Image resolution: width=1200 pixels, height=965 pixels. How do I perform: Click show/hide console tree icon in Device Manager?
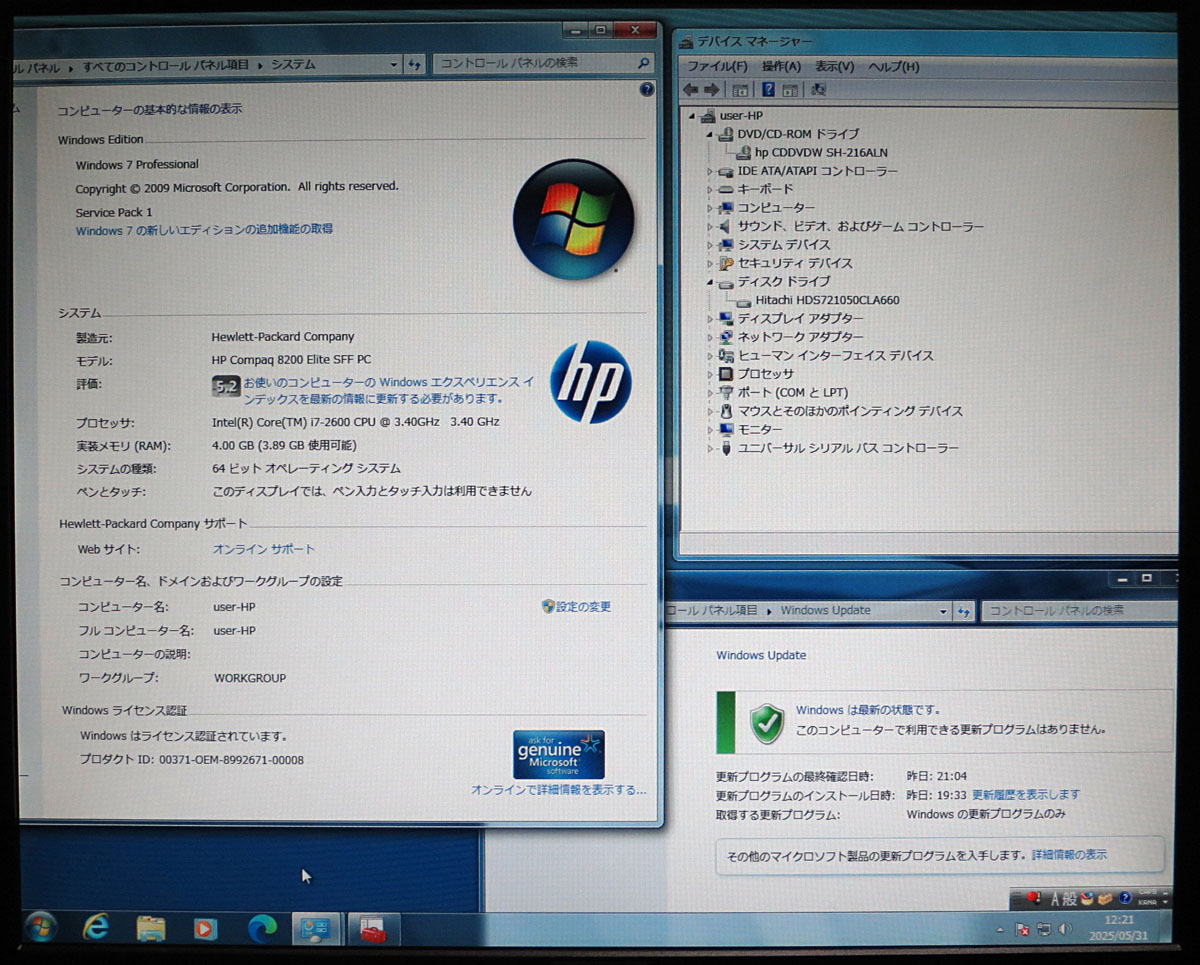coord(741,90)
